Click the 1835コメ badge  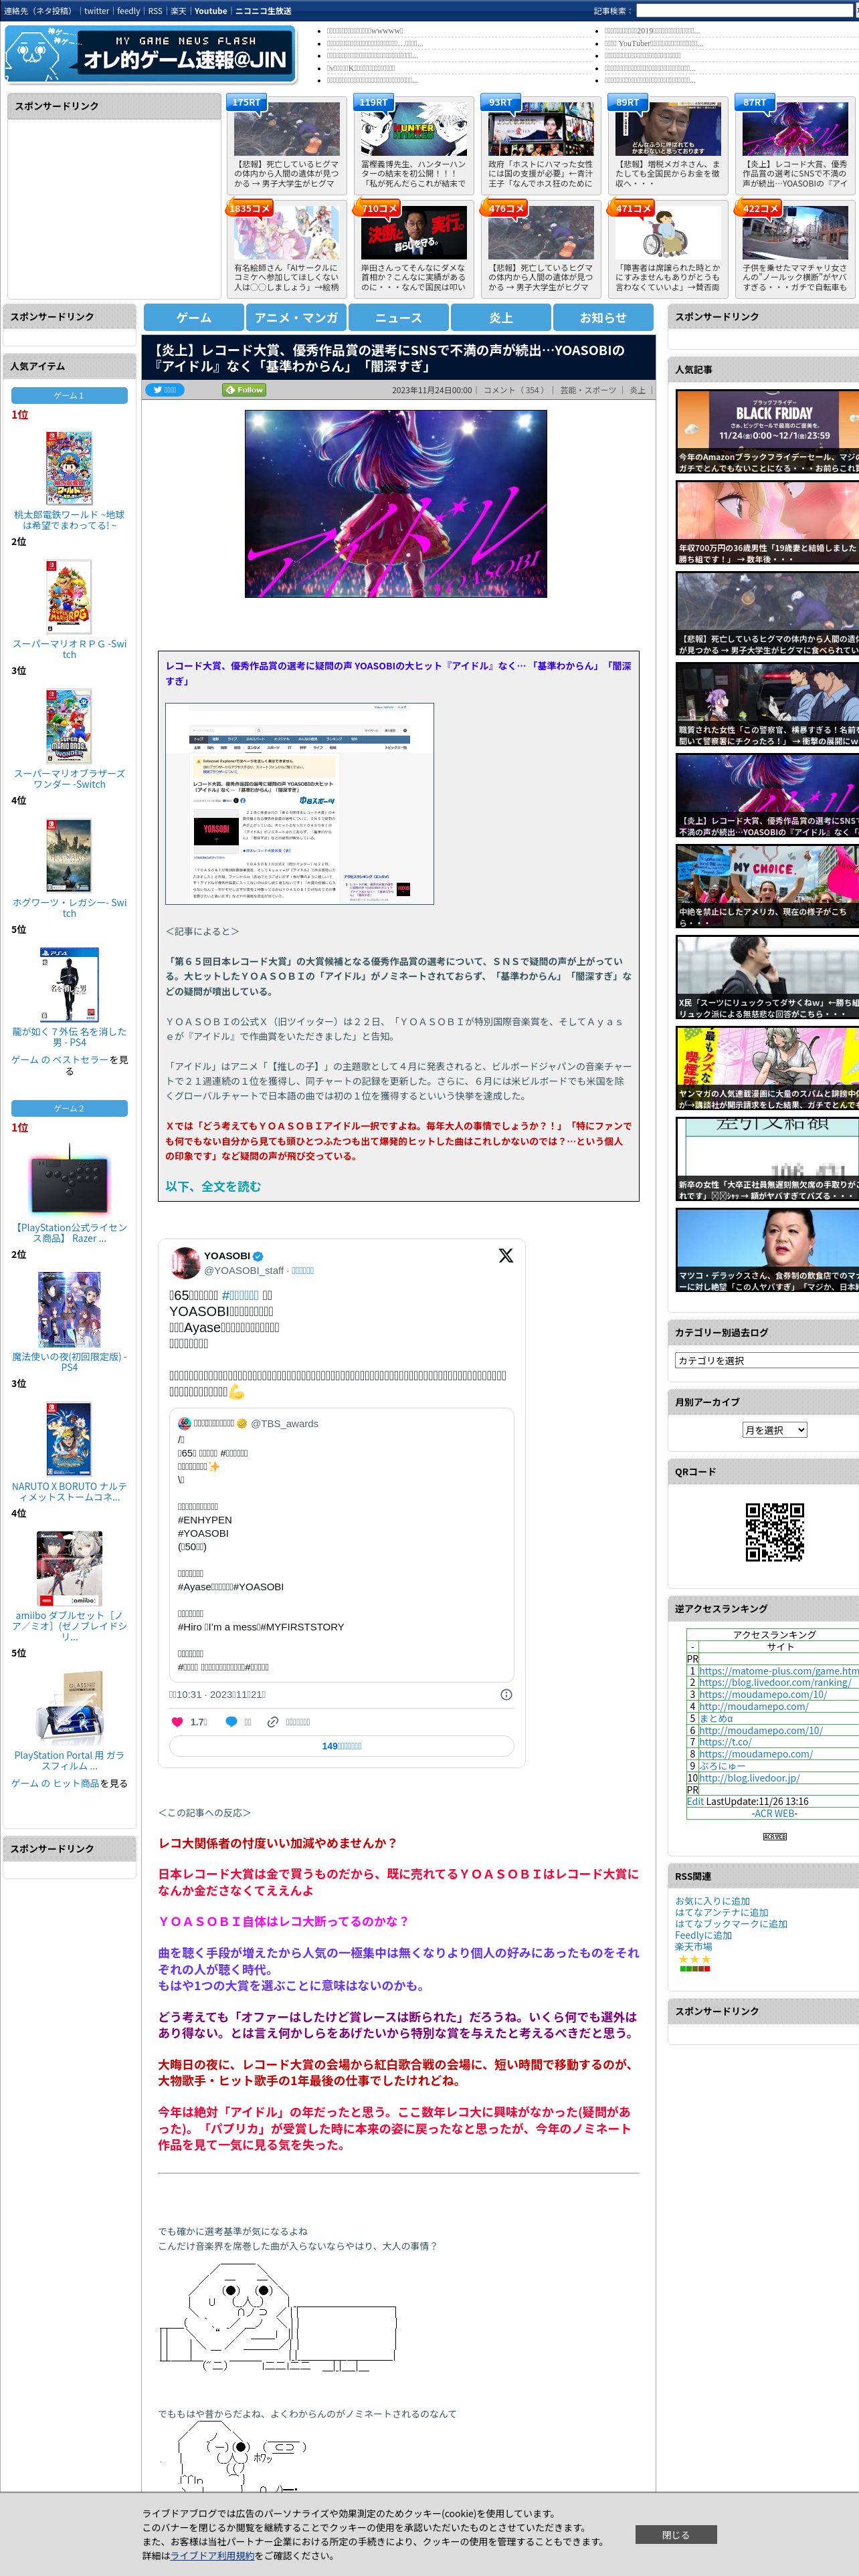click(250, 208)
